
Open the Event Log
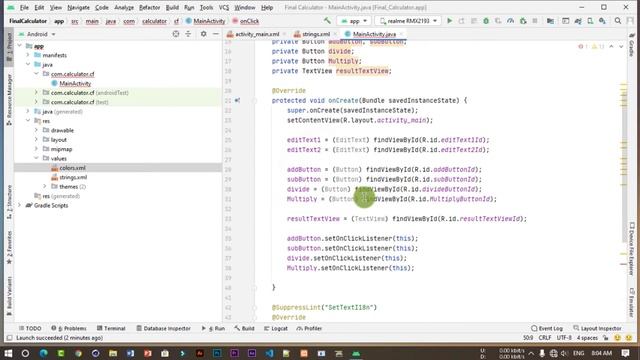pyautogui.click(x=547, y=328)
